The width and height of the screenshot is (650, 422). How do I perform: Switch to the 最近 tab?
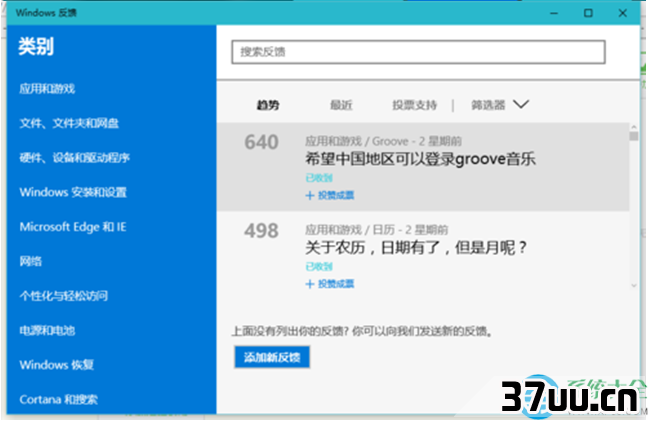[341, 105]
